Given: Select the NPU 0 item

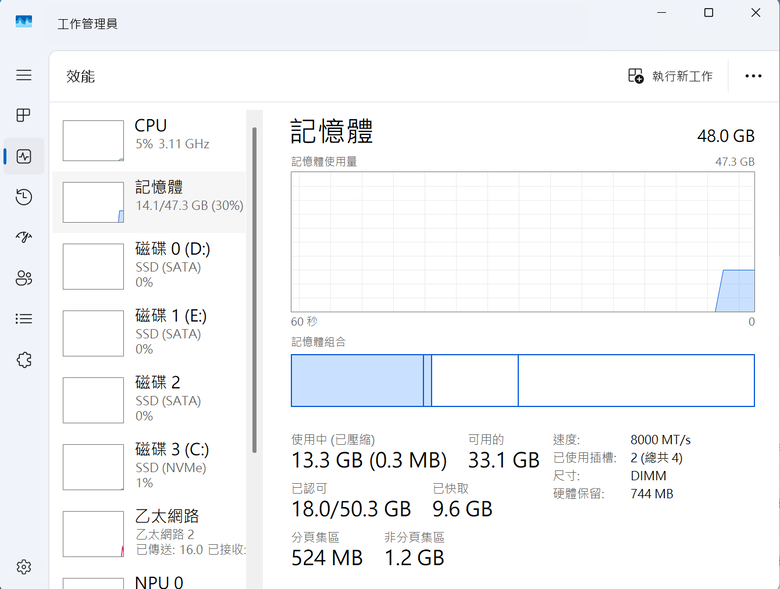Looking at the screenshot, I should (x=149, y=581).
